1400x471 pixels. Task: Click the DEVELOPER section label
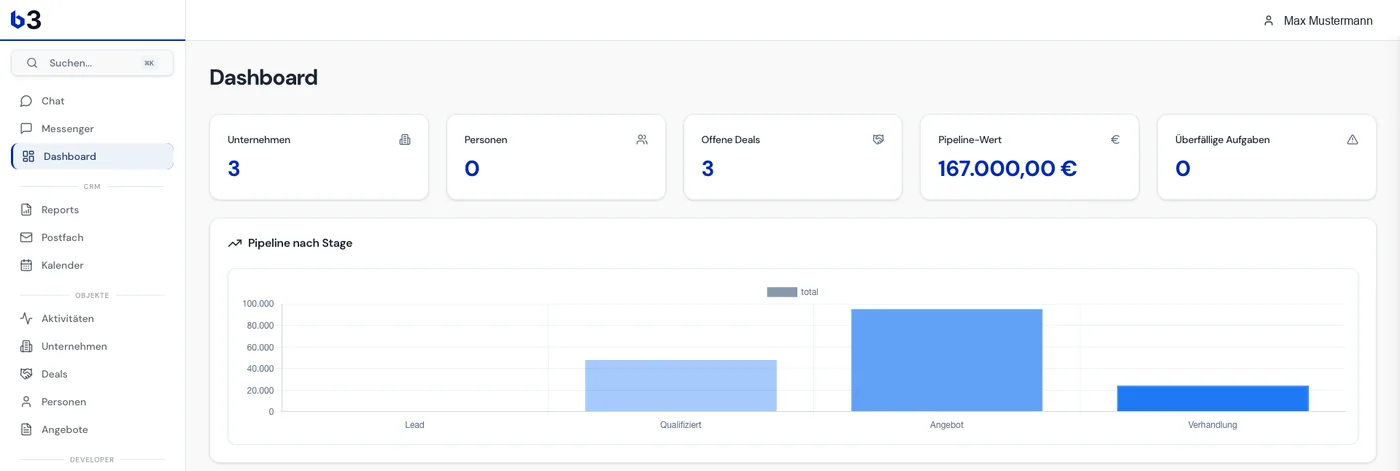pos(92,460)
